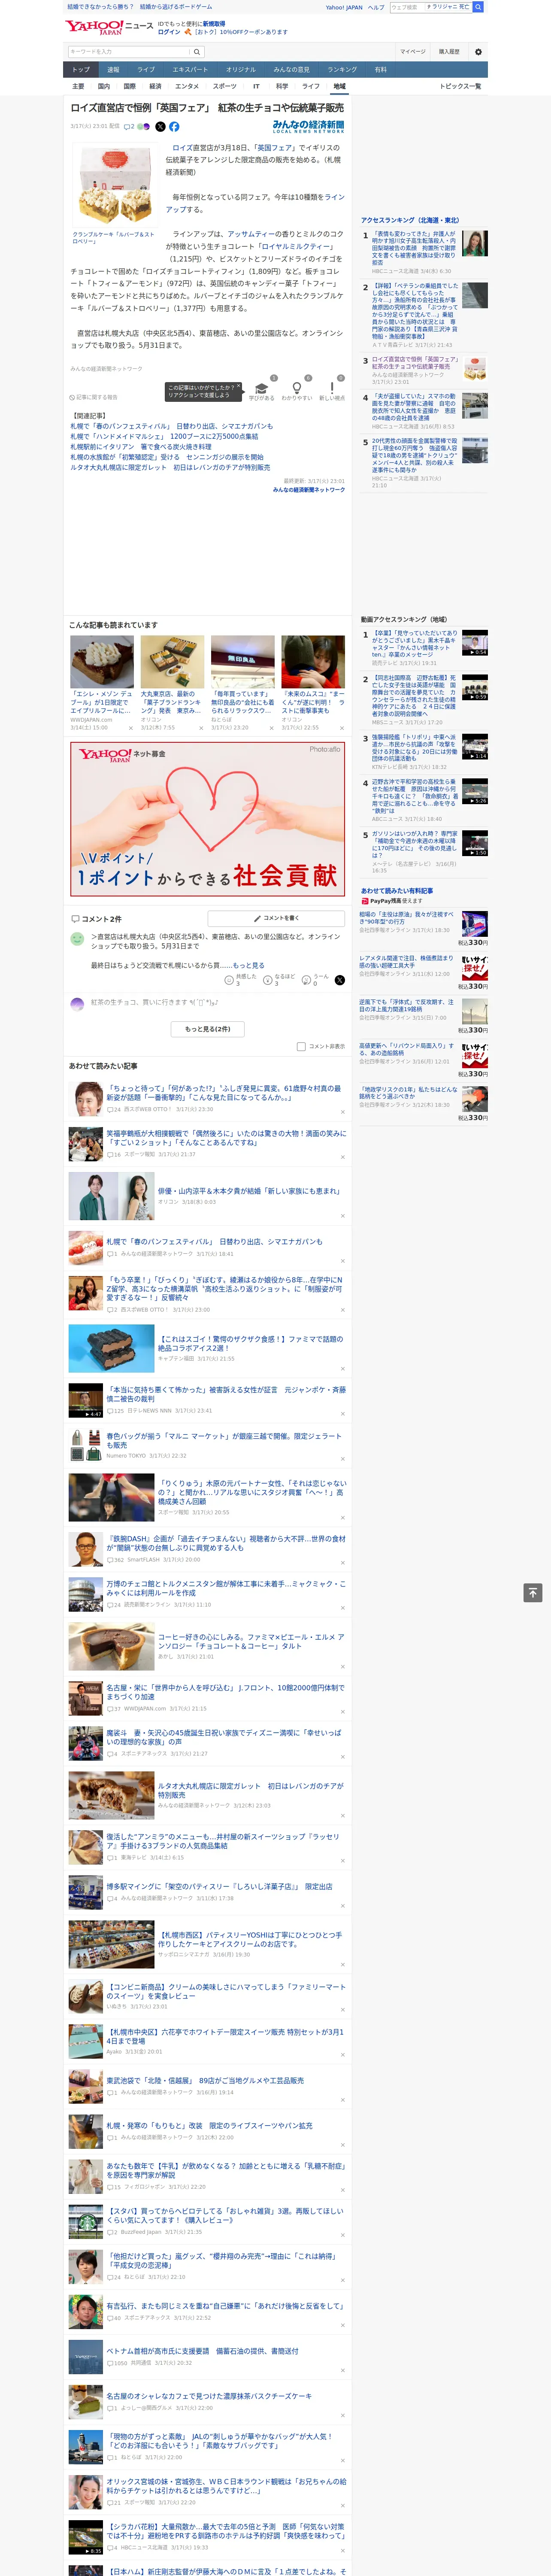Close the reaction support tooltip

[239, 387]
